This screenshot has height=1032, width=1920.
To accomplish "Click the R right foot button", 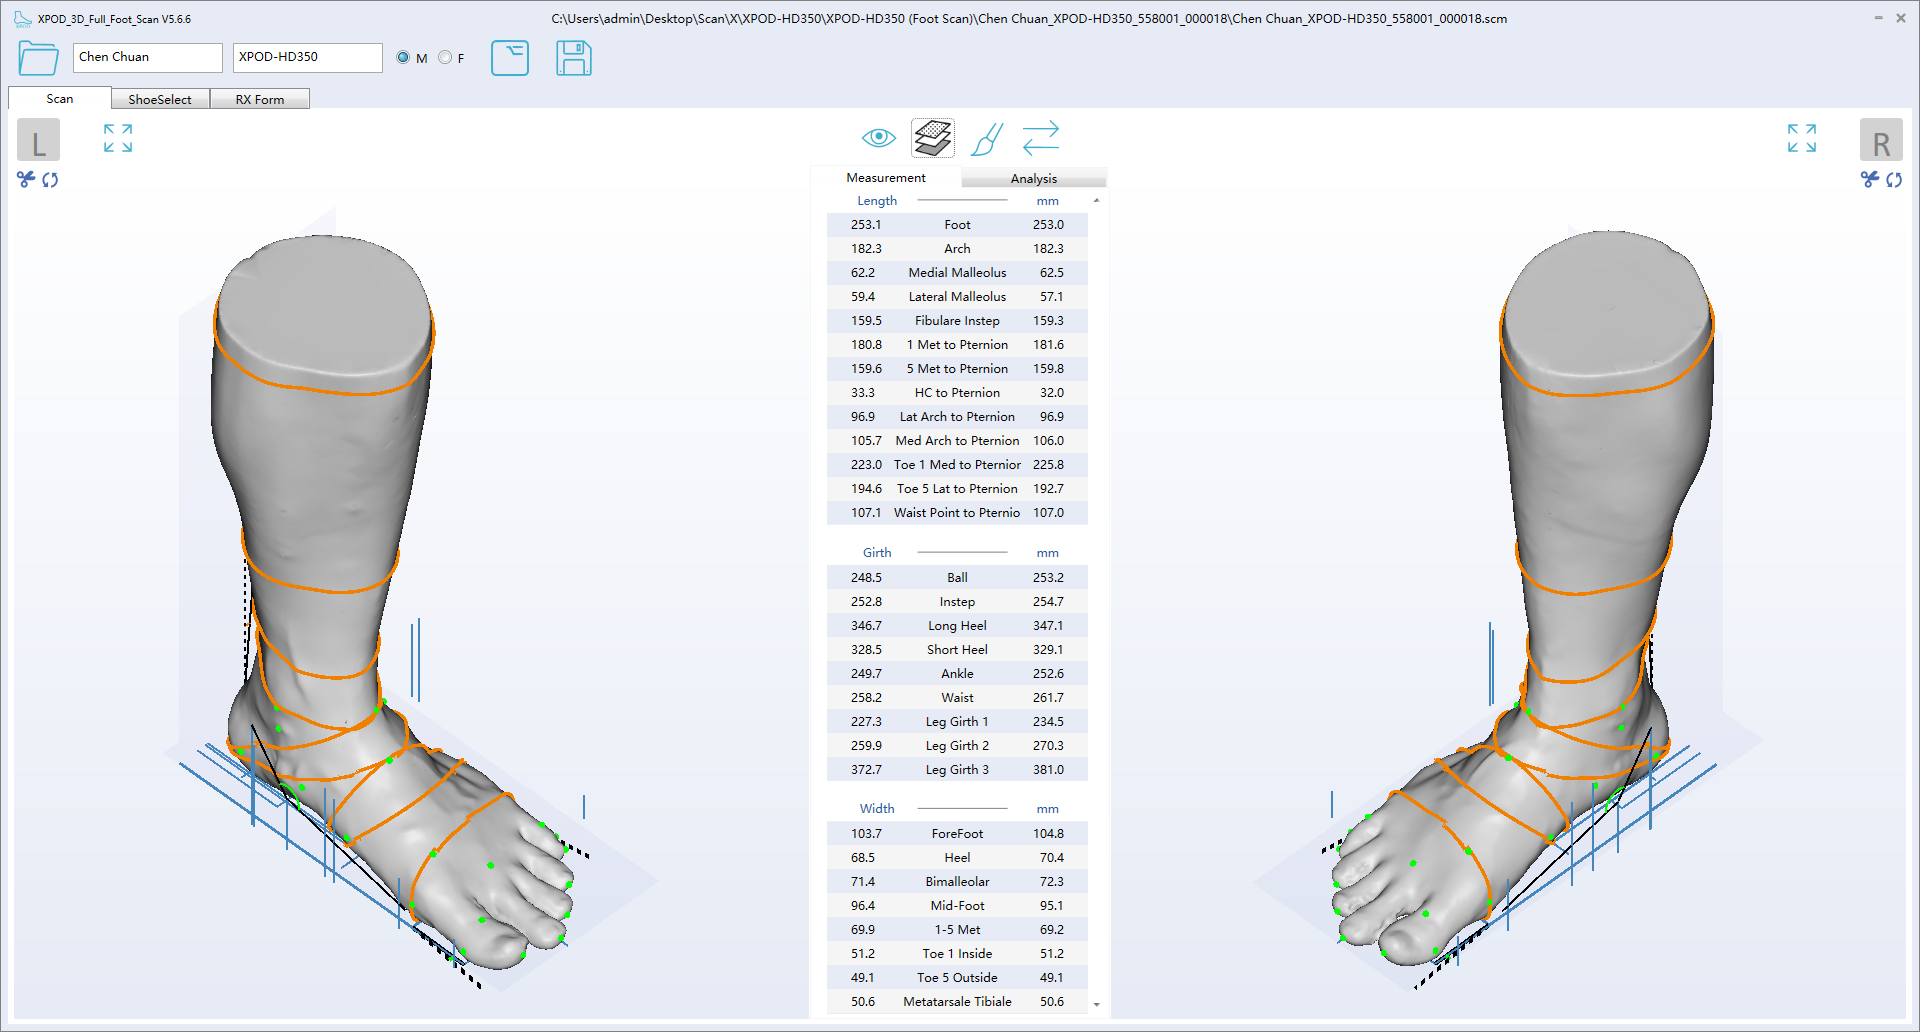I will click(x=1881, y=141).
